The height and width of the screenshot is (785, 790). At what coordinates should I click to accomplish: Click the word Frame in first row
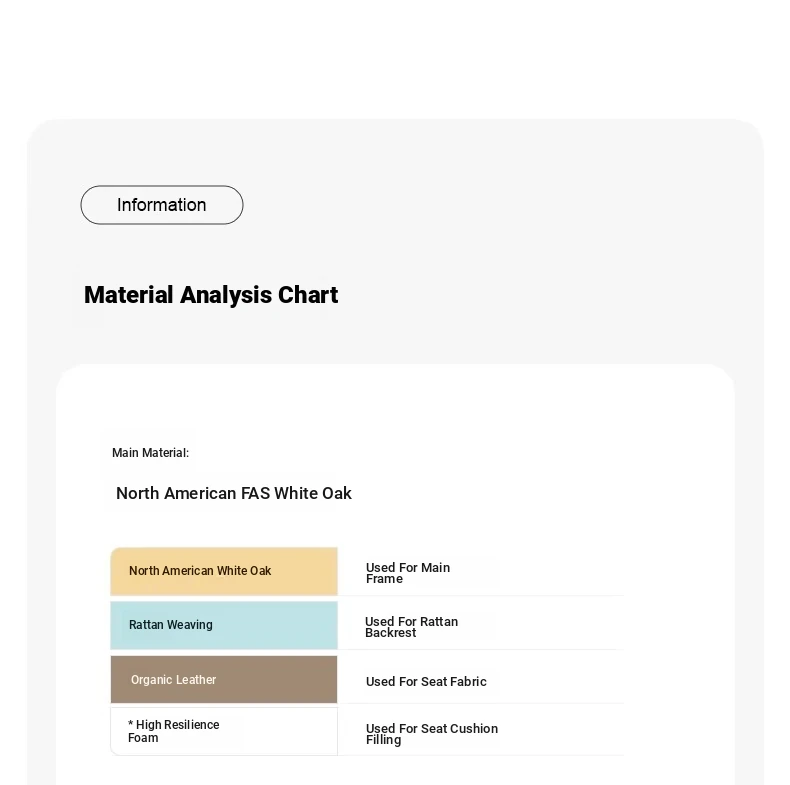tap(384, 579)
